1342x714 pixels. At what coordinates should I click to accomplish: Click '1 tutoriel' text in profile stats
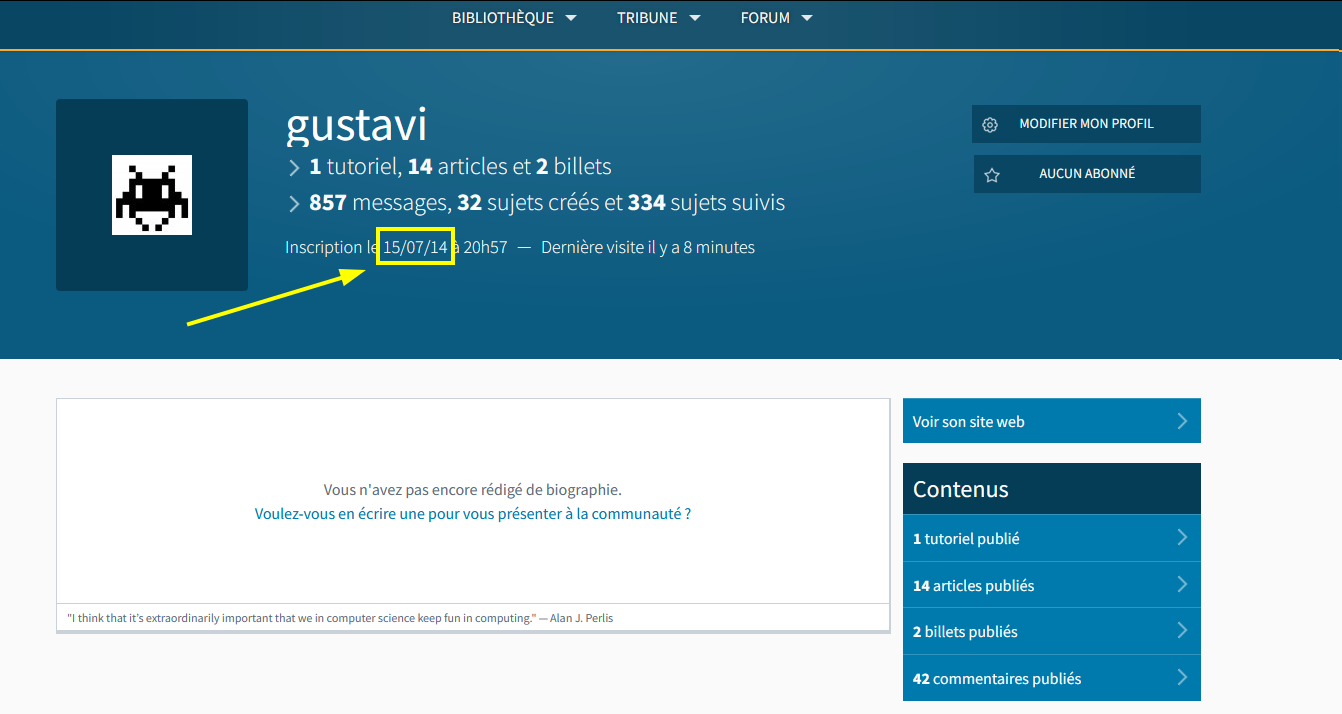(355, 166)
